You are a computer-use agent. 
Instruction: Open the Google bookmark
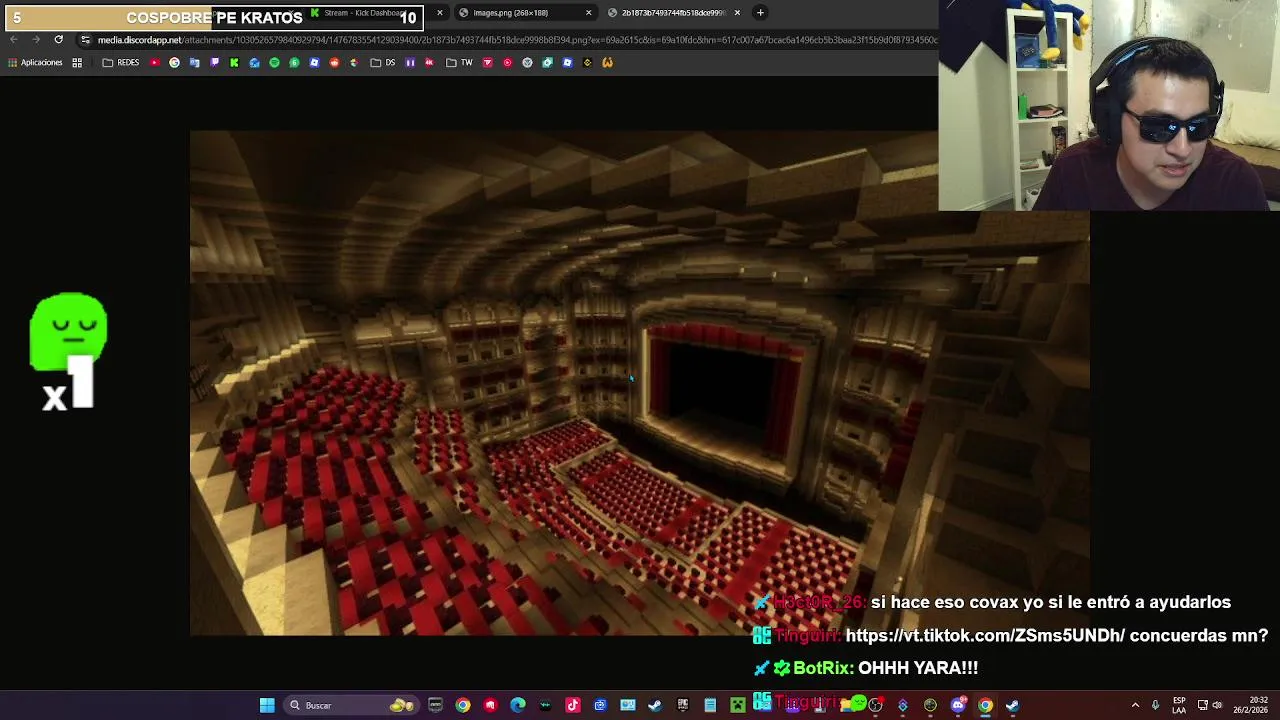click(x=174, y=62)
